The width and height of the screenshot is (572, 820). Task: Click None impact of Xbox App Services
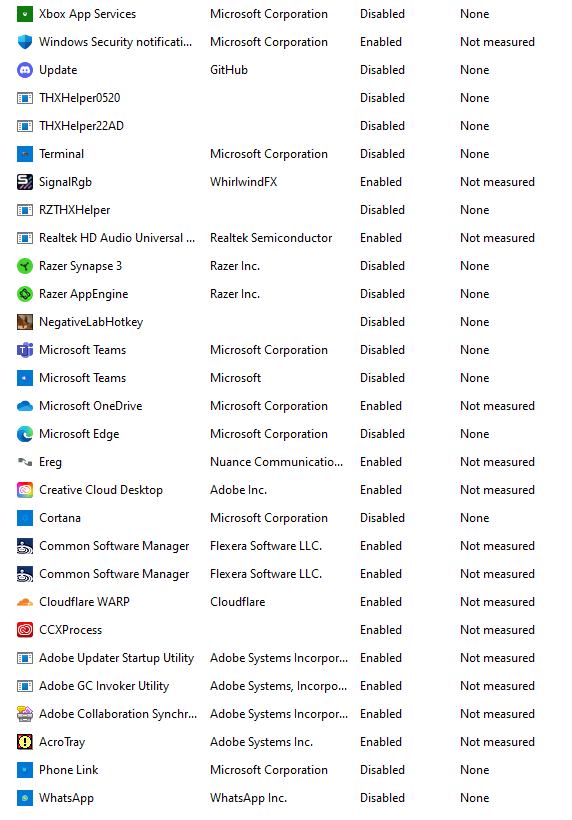point(475,14)
